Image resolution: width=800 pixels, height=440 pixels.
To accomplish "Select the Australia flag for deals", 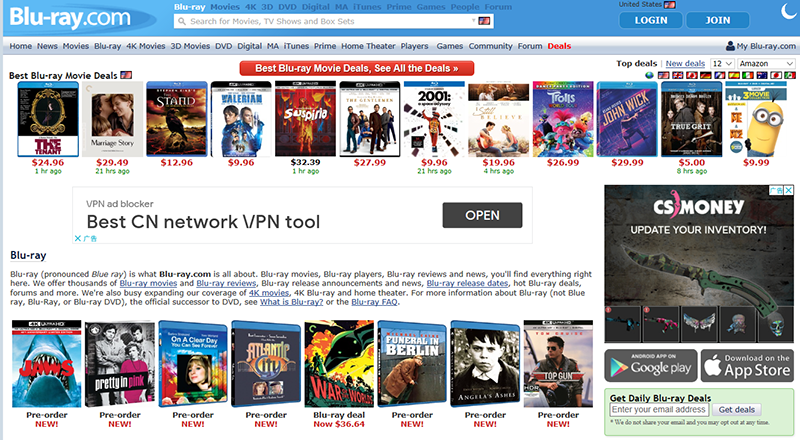I will click(x=762, y=75).
